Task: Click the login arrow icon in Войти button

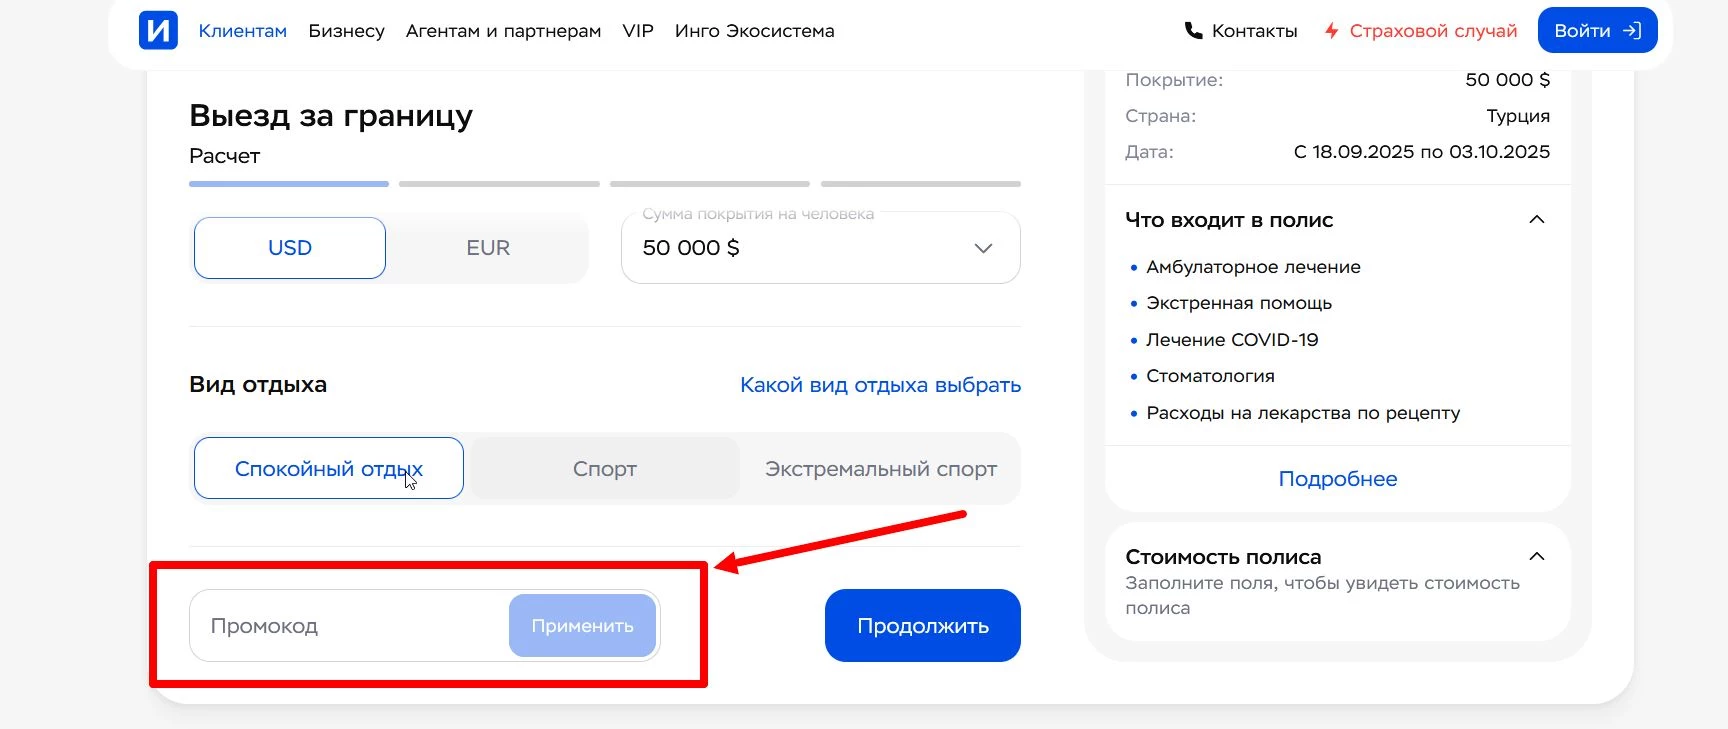Action: (1630, 30)
